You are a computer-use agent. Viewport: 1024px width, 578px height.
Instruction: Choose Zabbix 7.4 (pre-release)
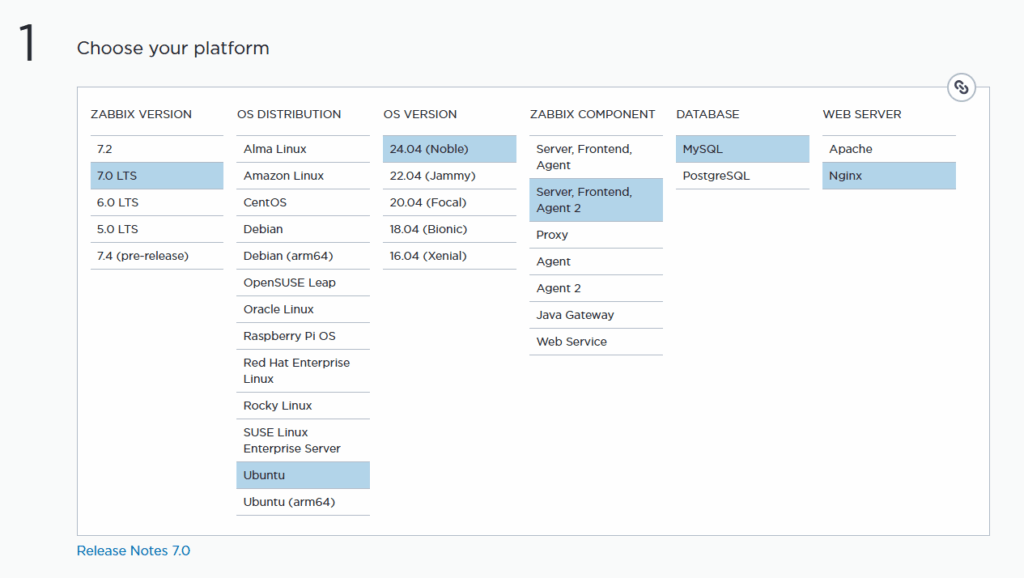157,256
